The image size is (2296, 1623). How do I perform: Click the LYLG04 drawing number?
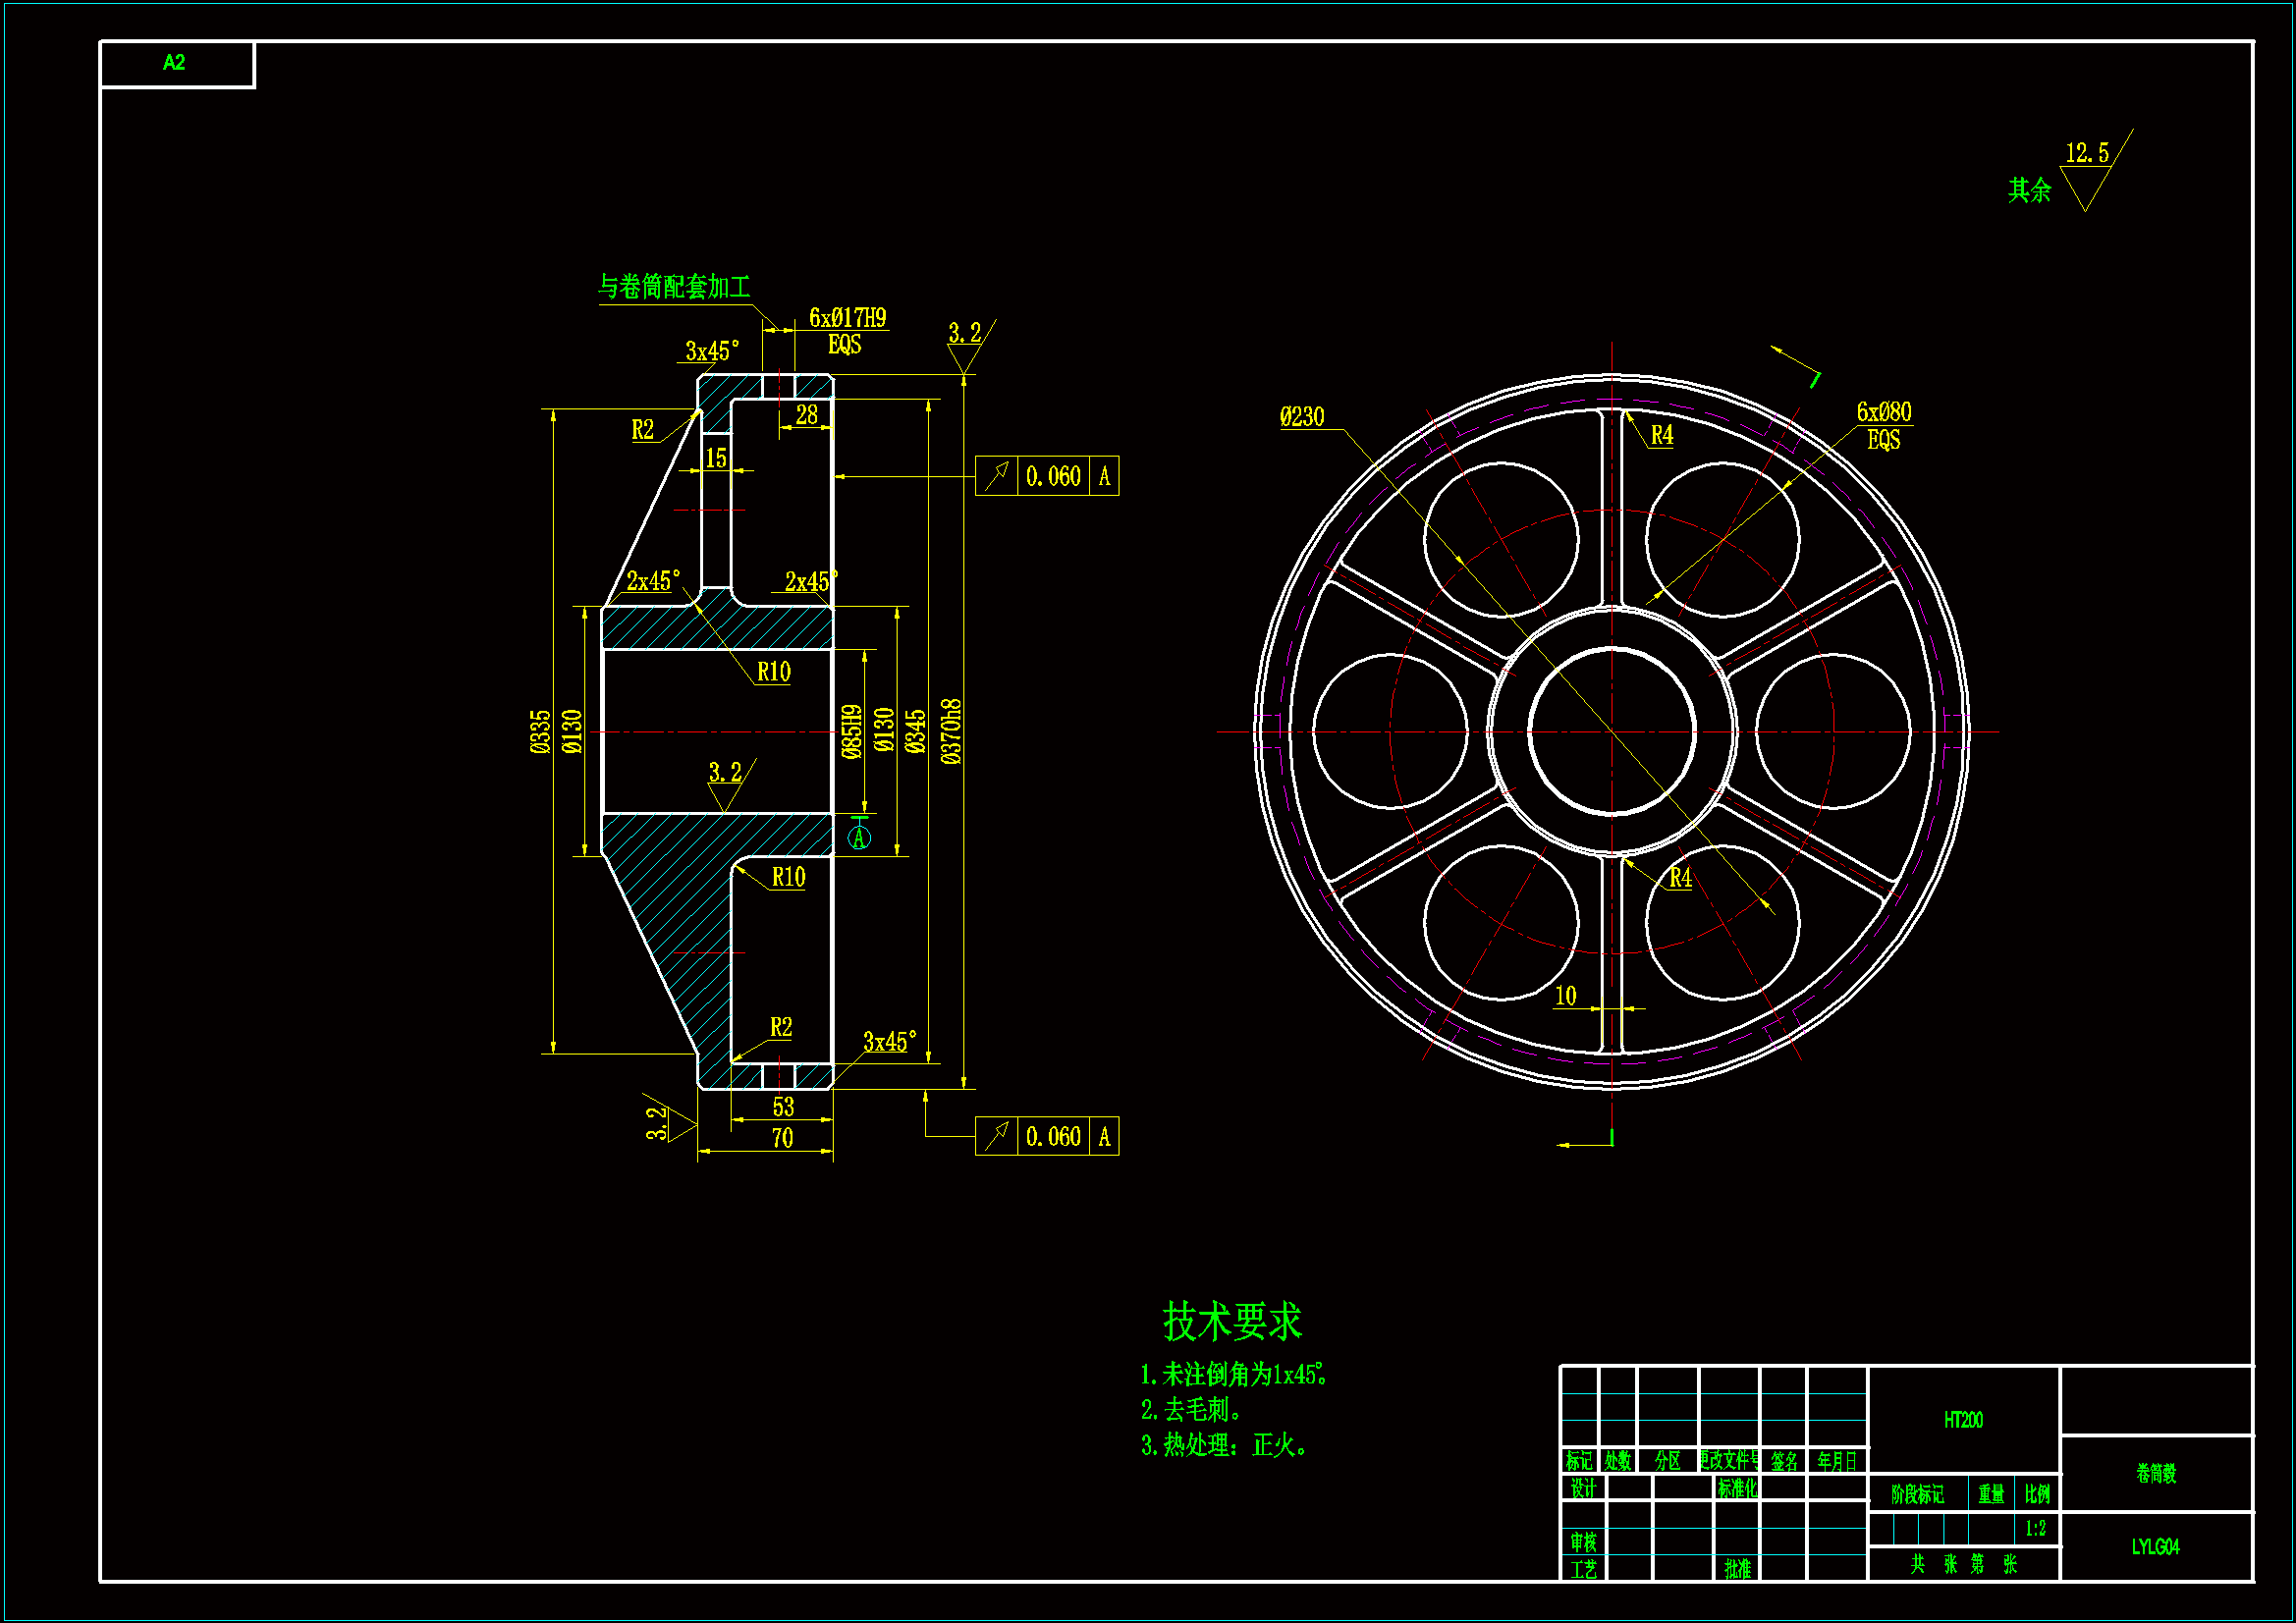click(x=2155, y=1547)
